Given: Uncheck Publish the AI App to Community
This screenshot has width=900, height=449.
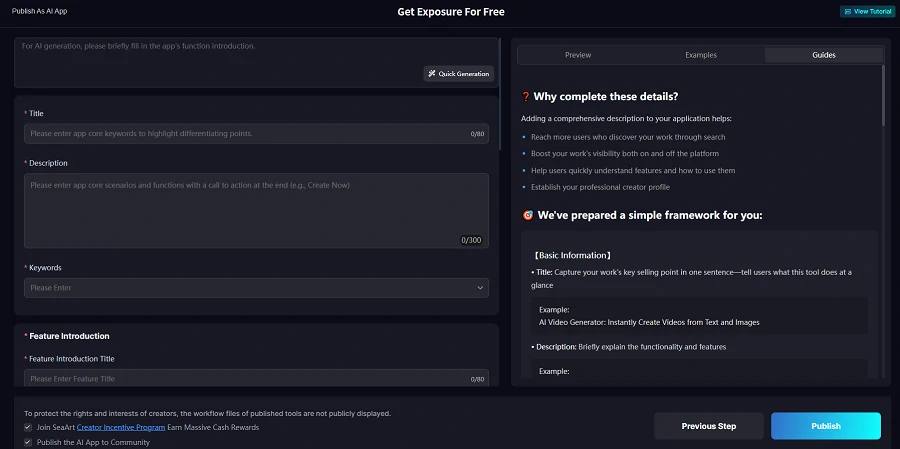Looking at the screenshot, I should pos(28,442).
